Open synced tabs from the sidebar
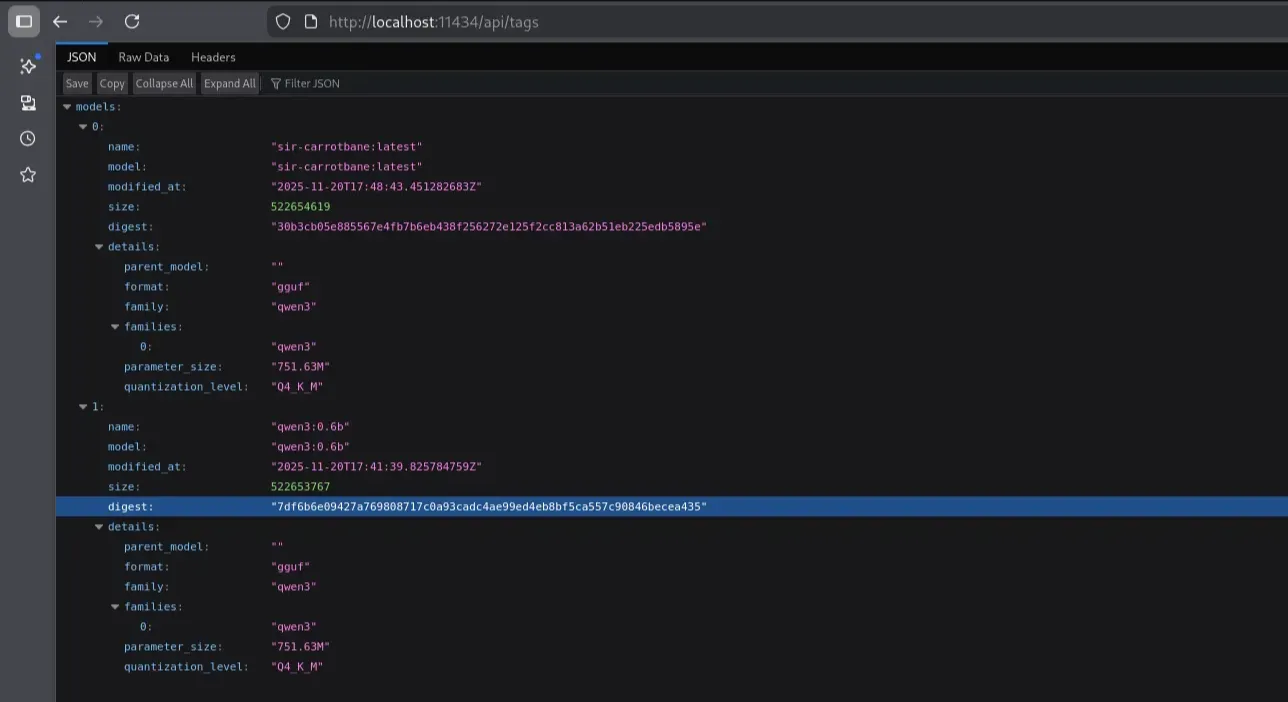 click(x=28, y=103)
